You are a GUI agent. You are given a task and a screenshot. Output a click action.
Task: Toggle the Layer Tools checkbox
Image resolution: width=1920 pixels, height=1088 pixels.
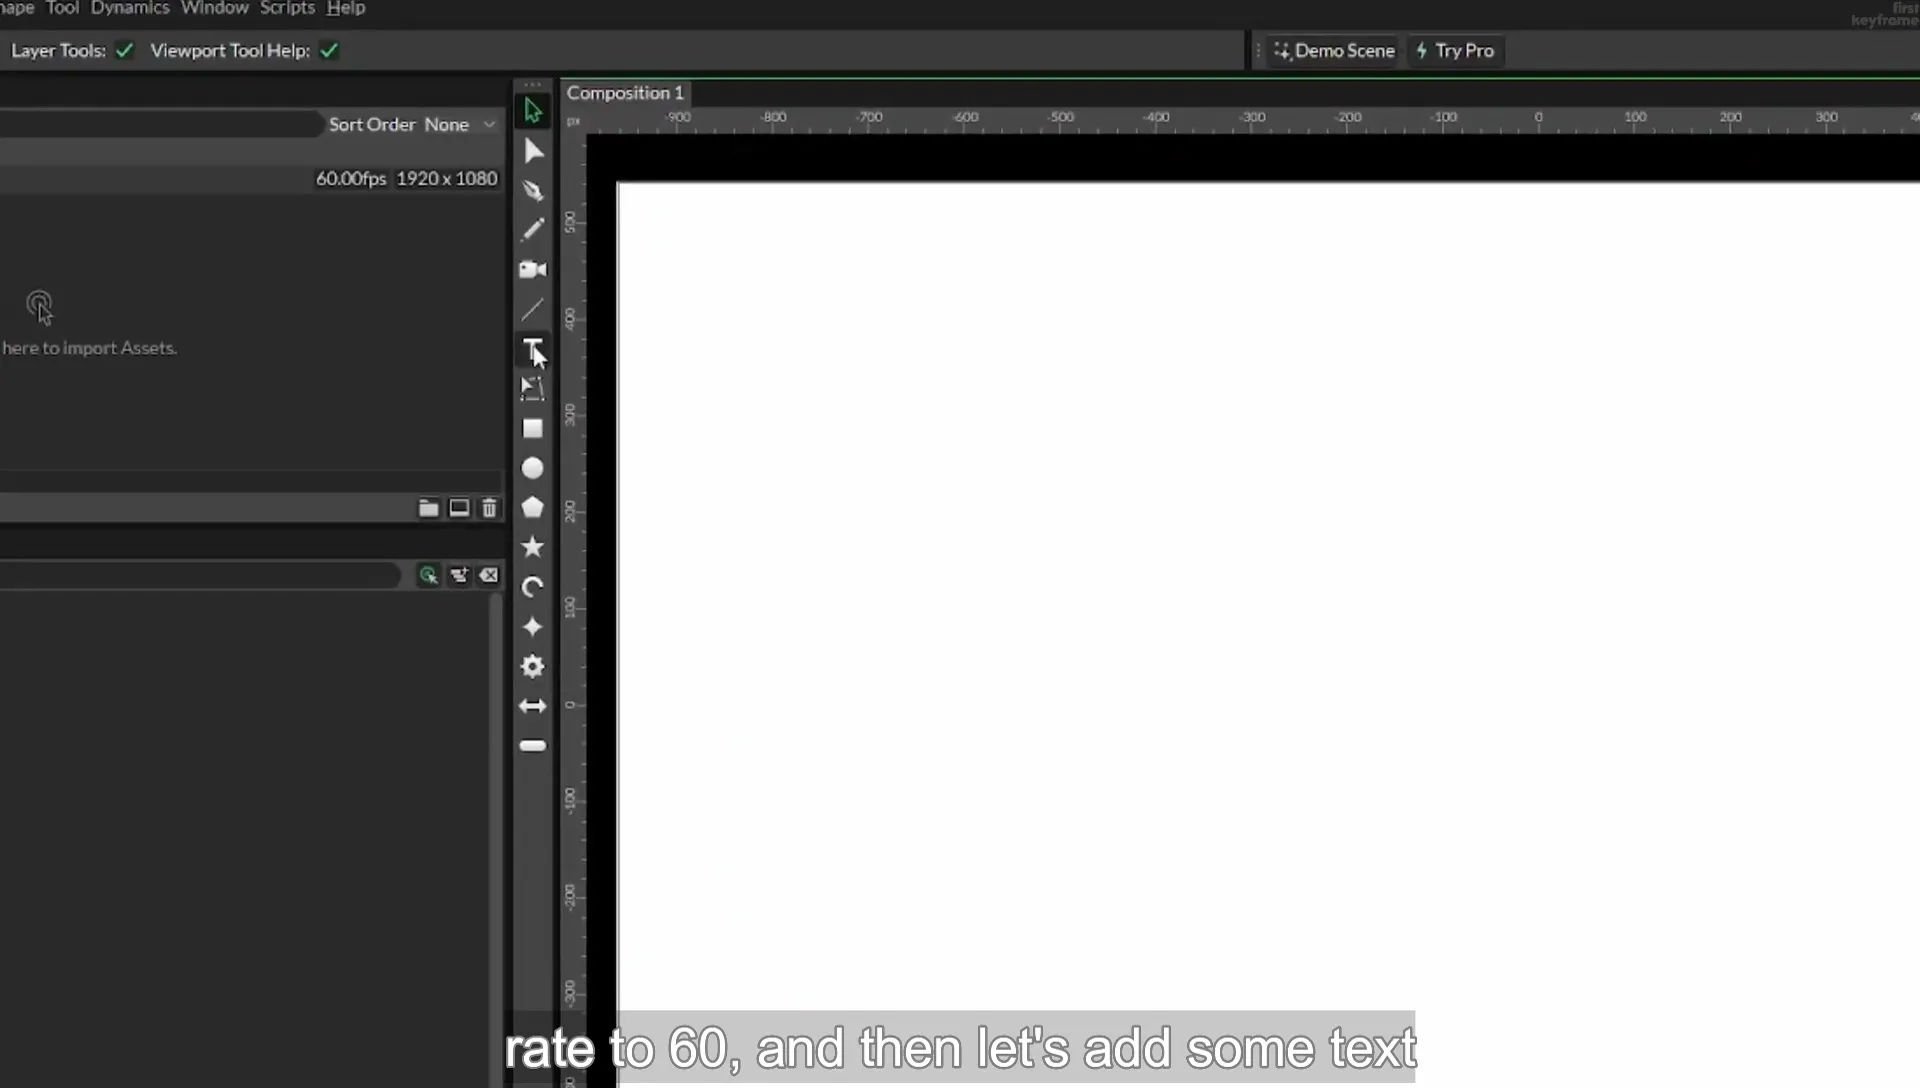coord(124,50)
